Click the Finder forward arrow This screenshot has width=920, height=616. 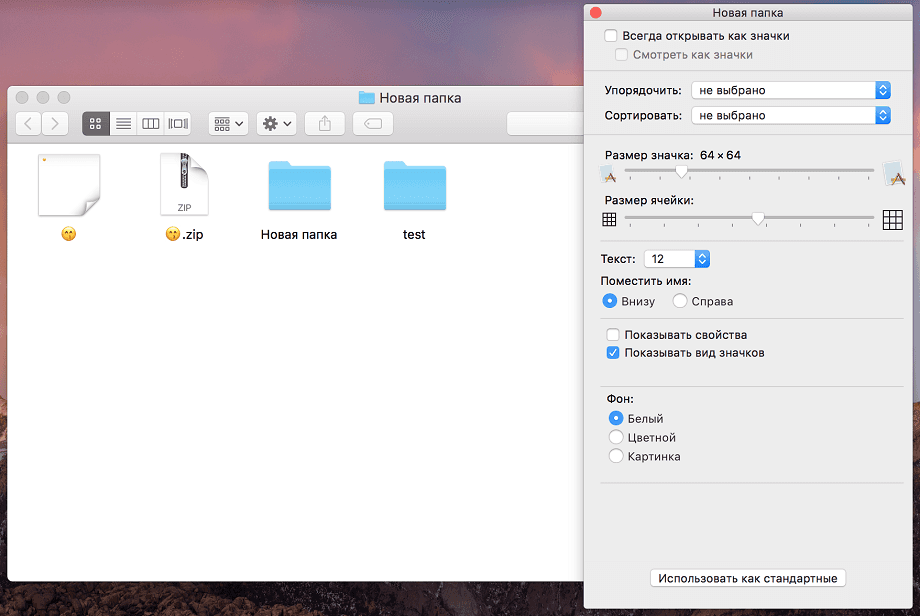[x=55, y=124]
